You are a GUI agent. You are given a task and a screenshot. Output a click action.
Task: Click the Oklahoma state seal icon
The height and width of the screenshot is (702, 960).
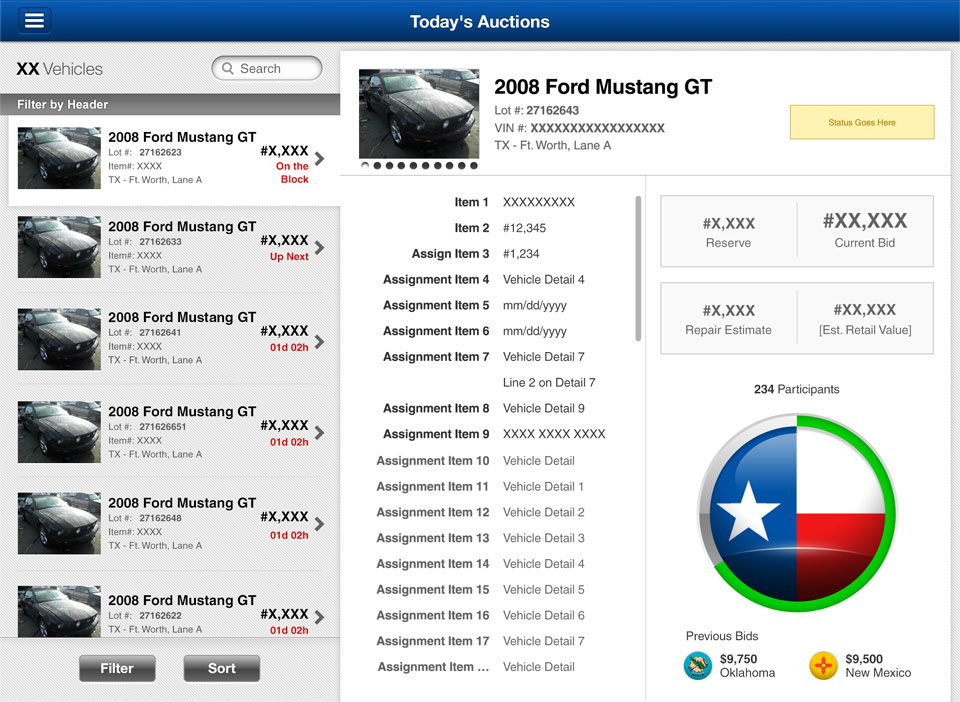[x=697, y=665]
